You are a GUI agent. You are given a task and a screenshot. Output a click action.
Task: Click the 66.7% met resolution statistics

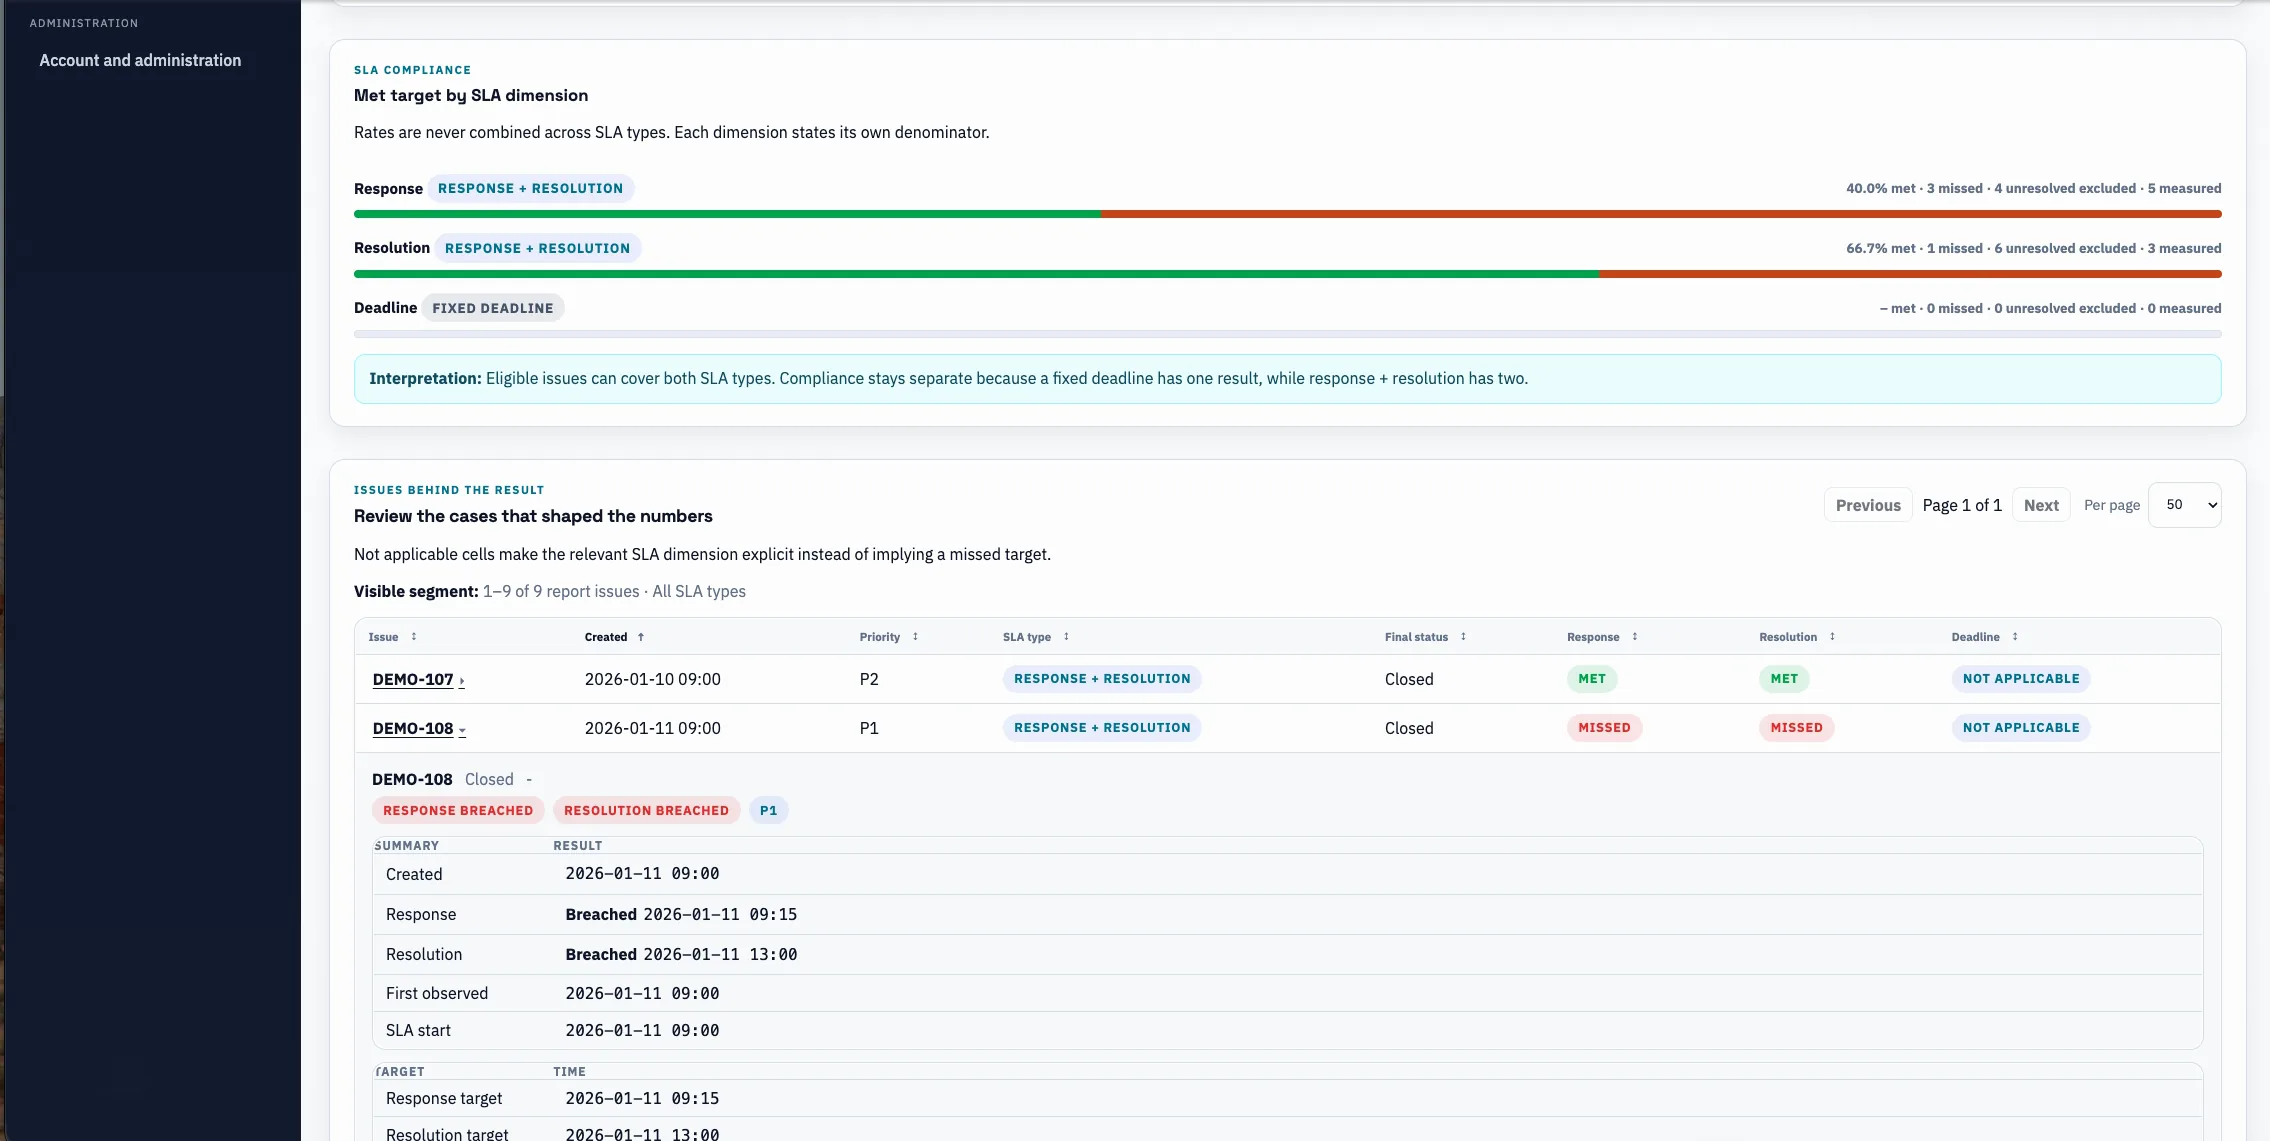(2033, 249)
